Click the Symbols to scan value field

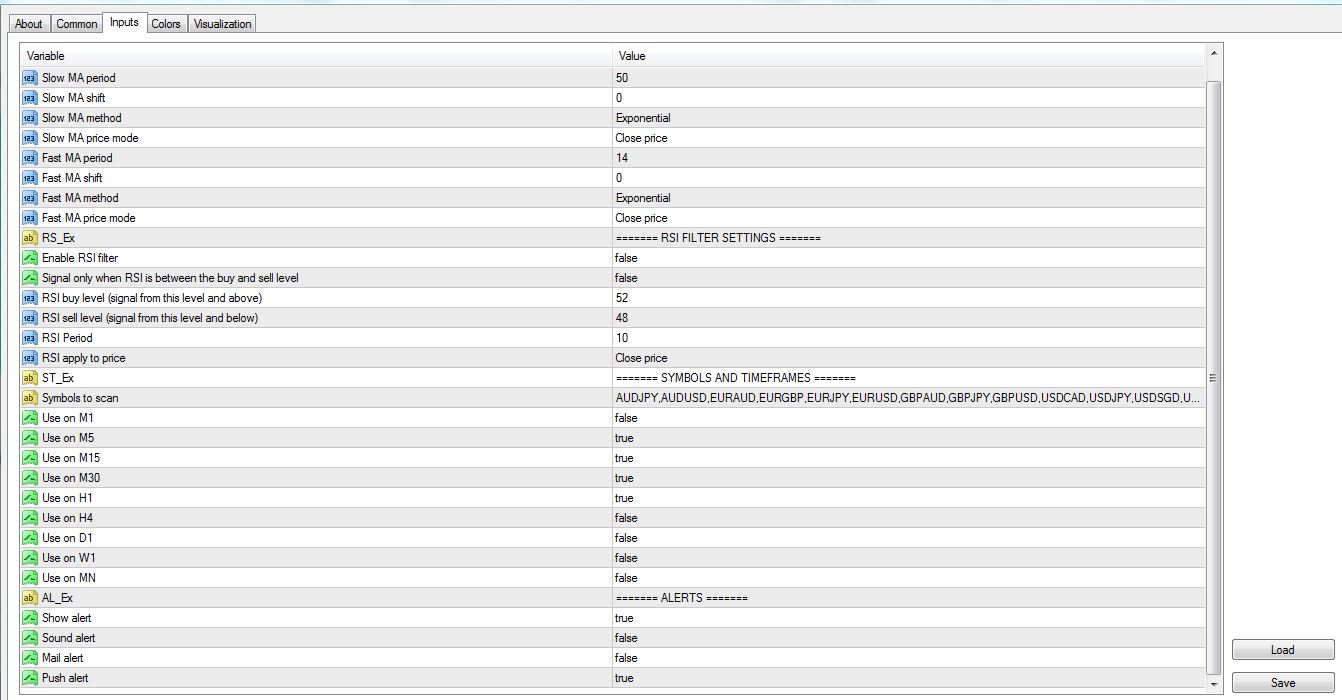tap(909, 398)
